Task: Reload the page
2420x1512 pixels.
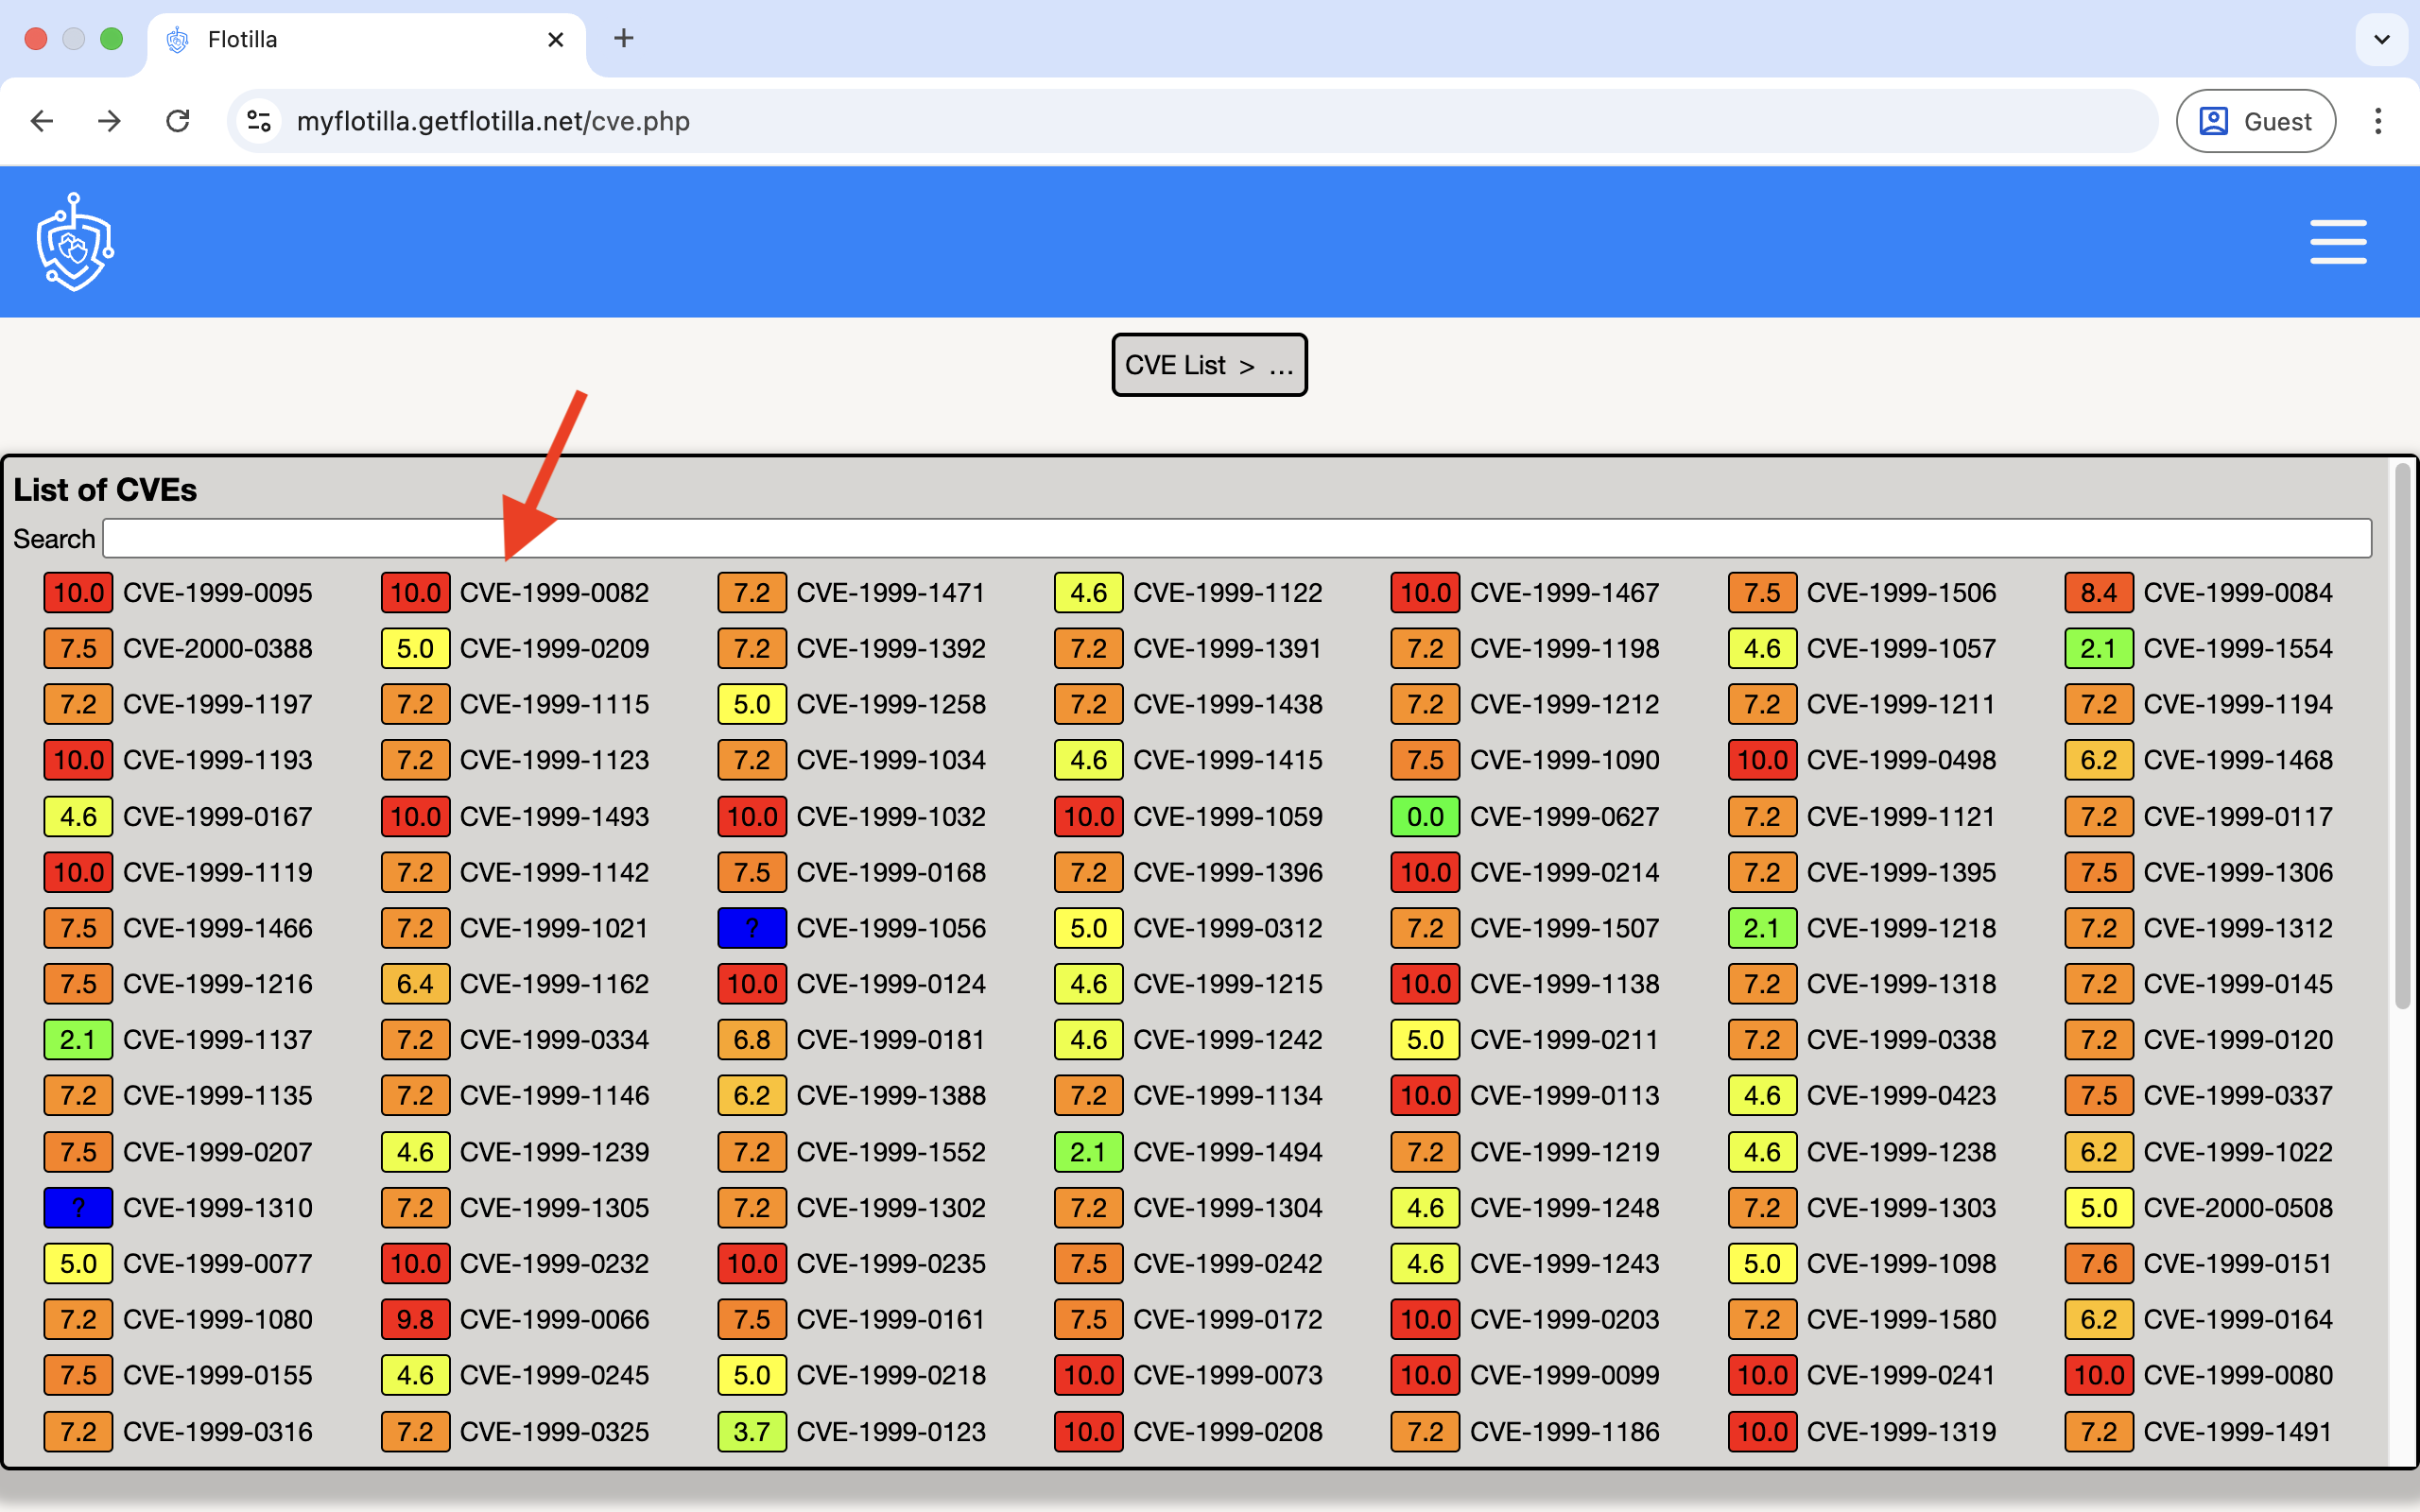Action: [177, 121]
